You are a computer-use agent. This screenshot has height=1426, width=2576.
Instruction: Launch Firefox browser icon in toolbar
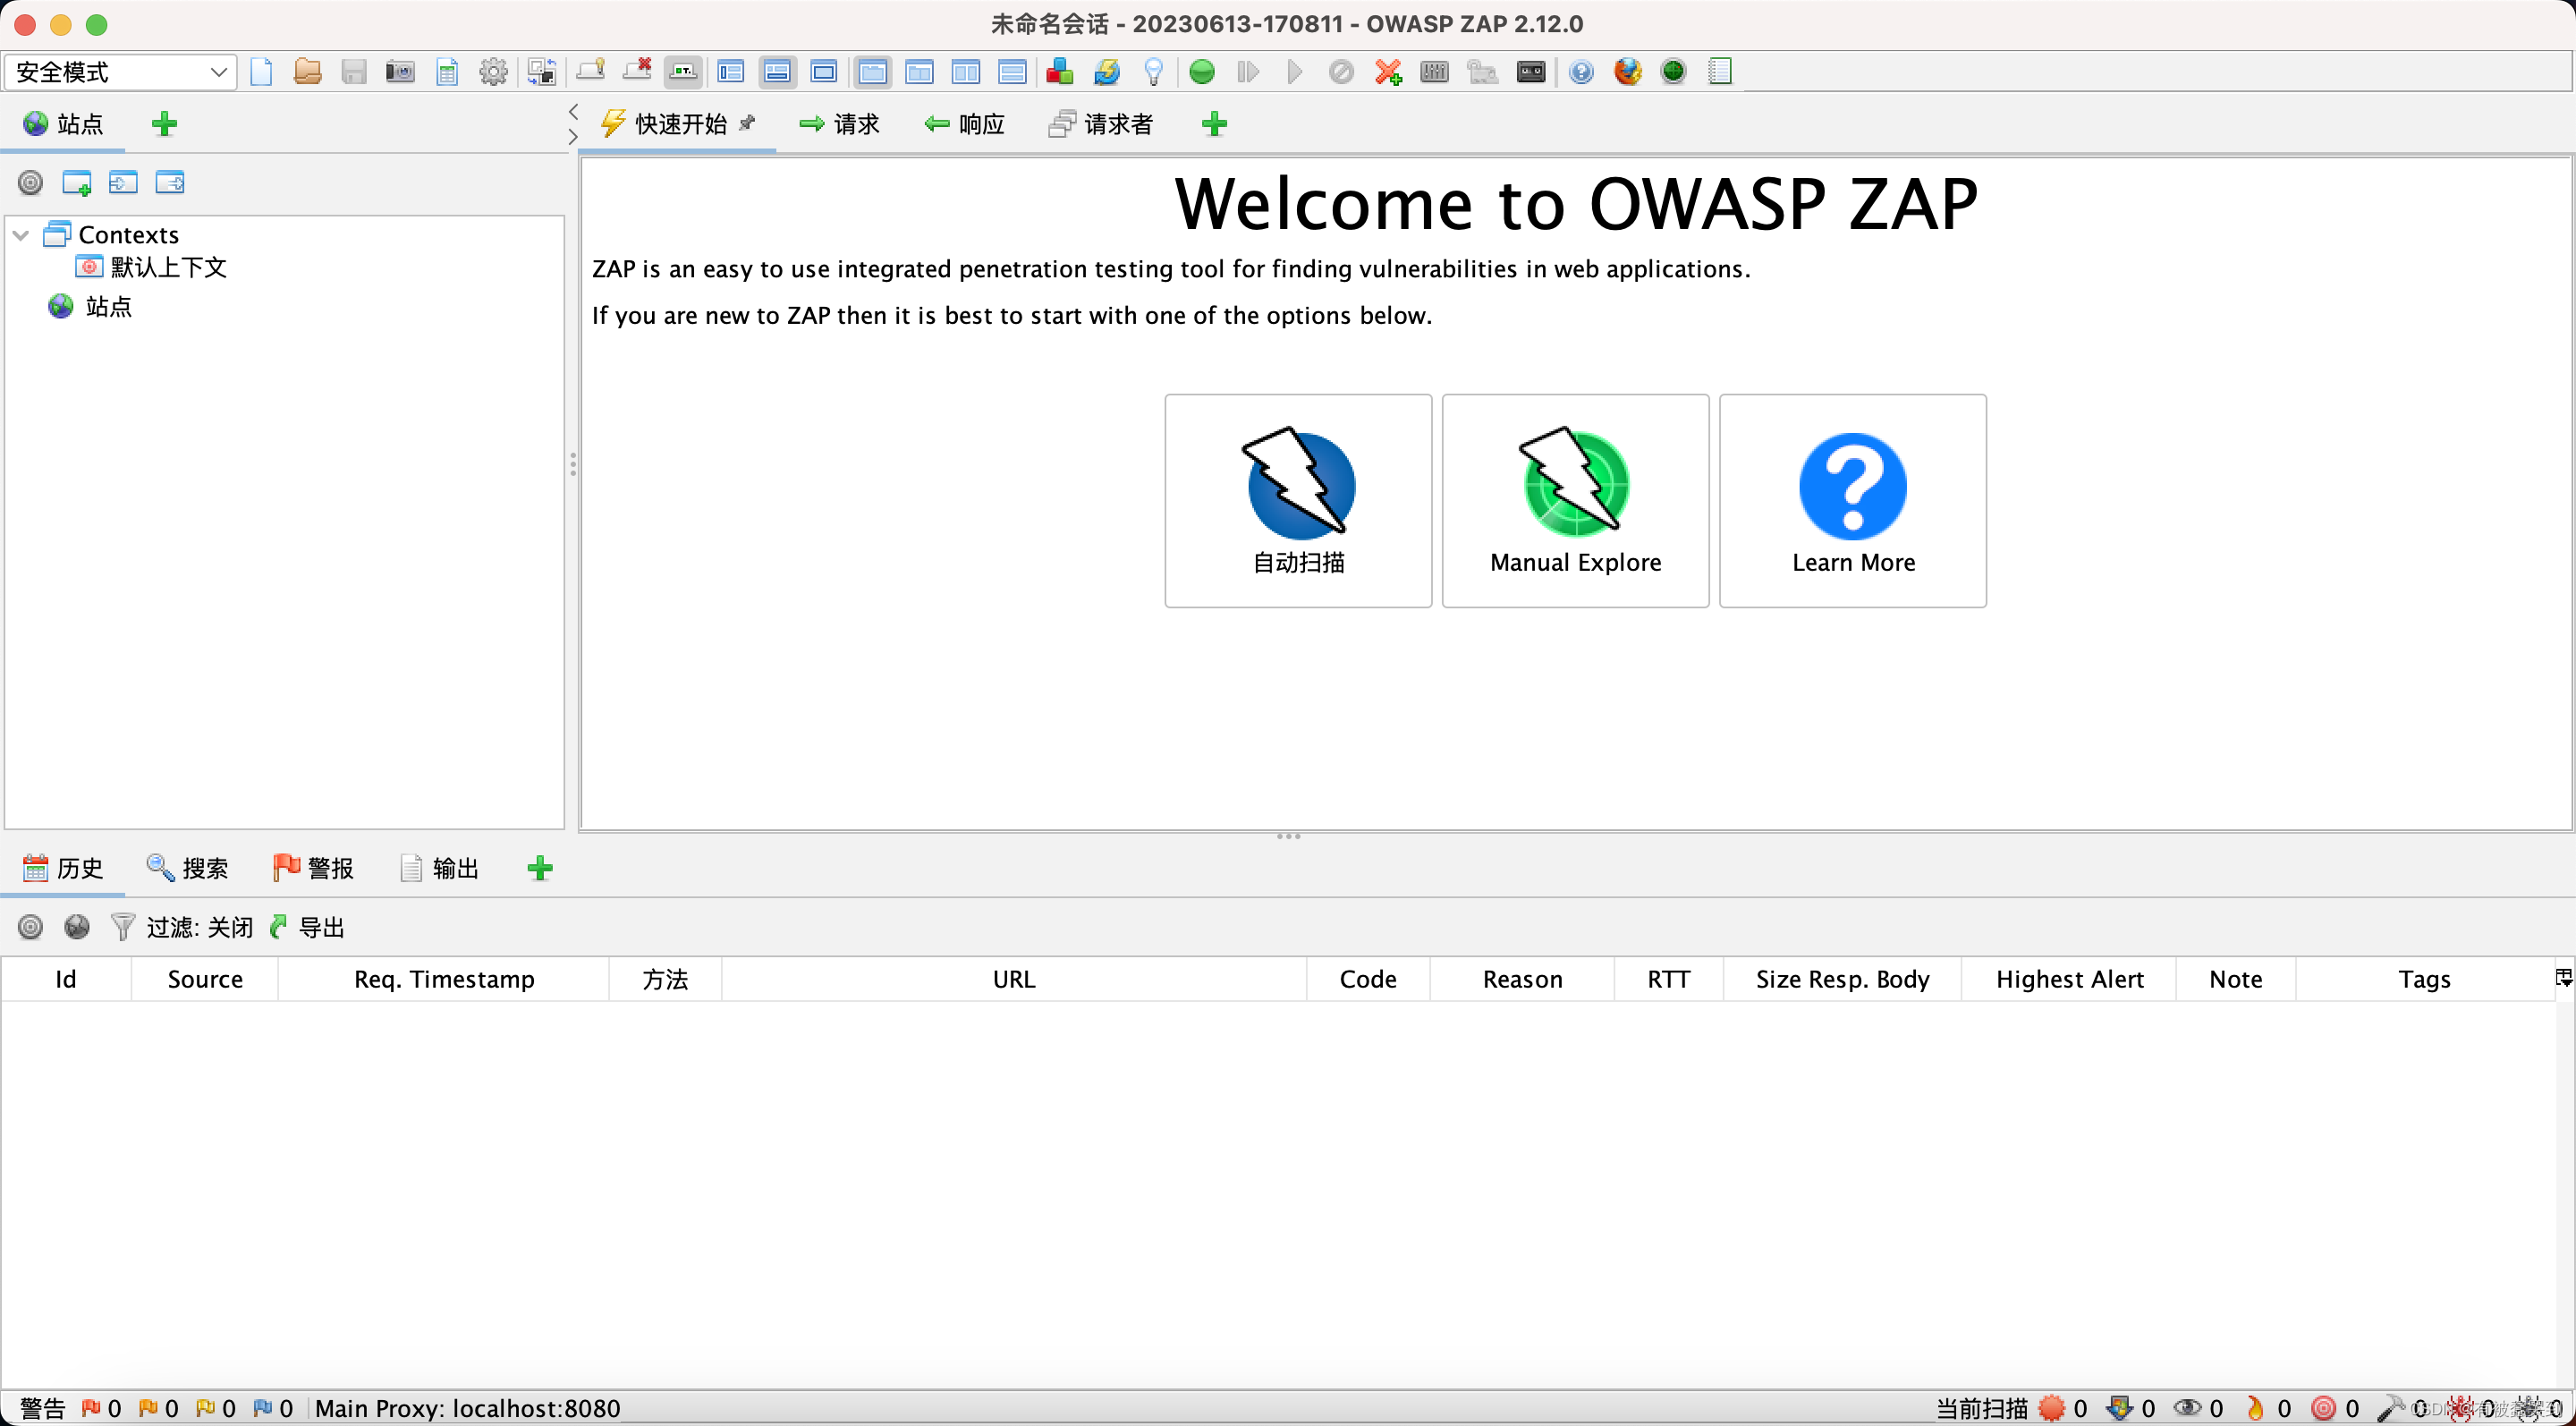[x=1627, y=72]
